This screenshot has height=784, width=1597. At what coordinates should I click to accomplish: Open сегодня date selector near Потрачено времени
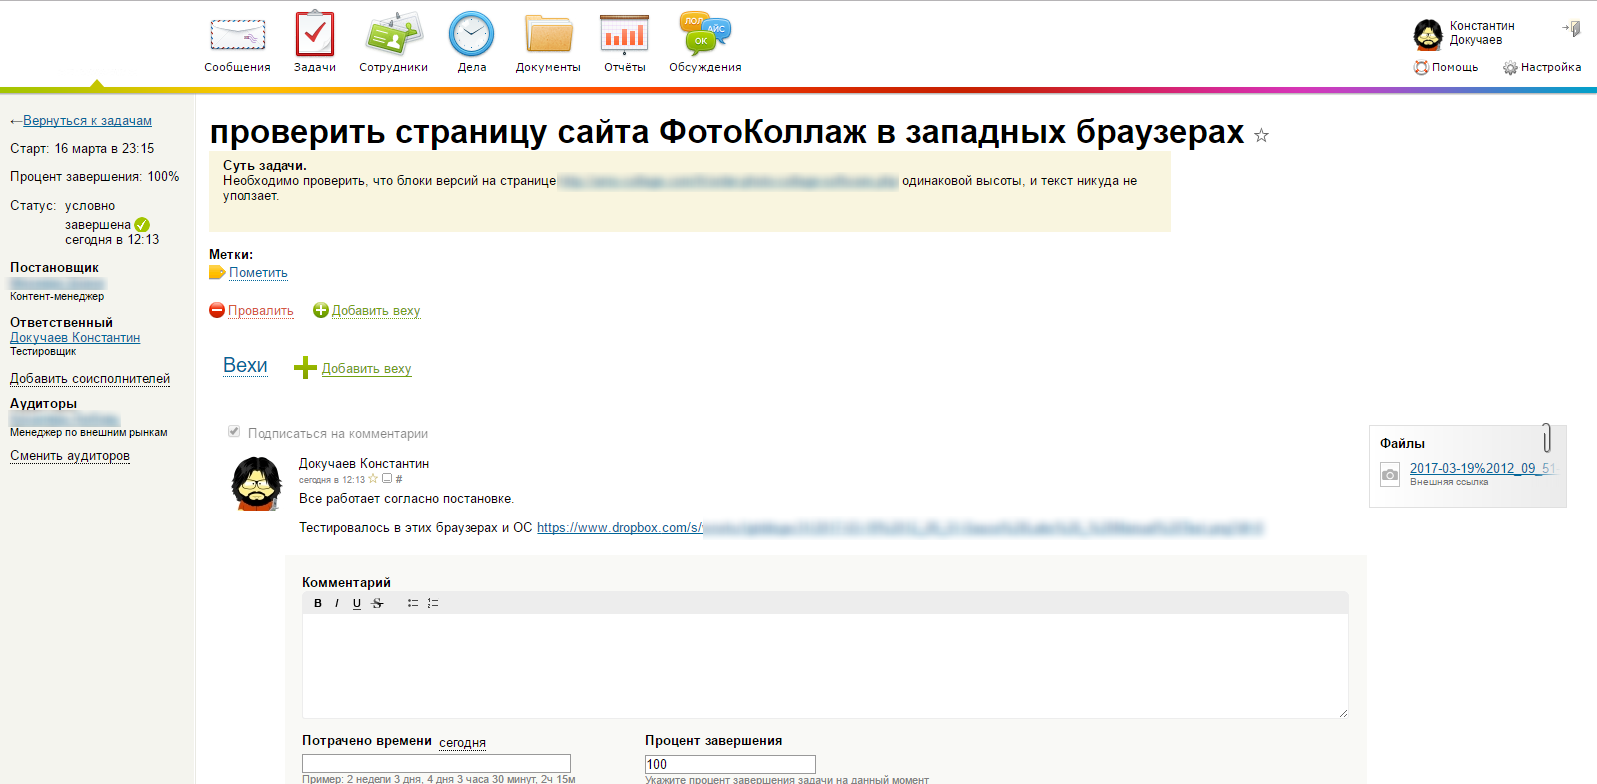pyautogui.click(x=462, y=742)
